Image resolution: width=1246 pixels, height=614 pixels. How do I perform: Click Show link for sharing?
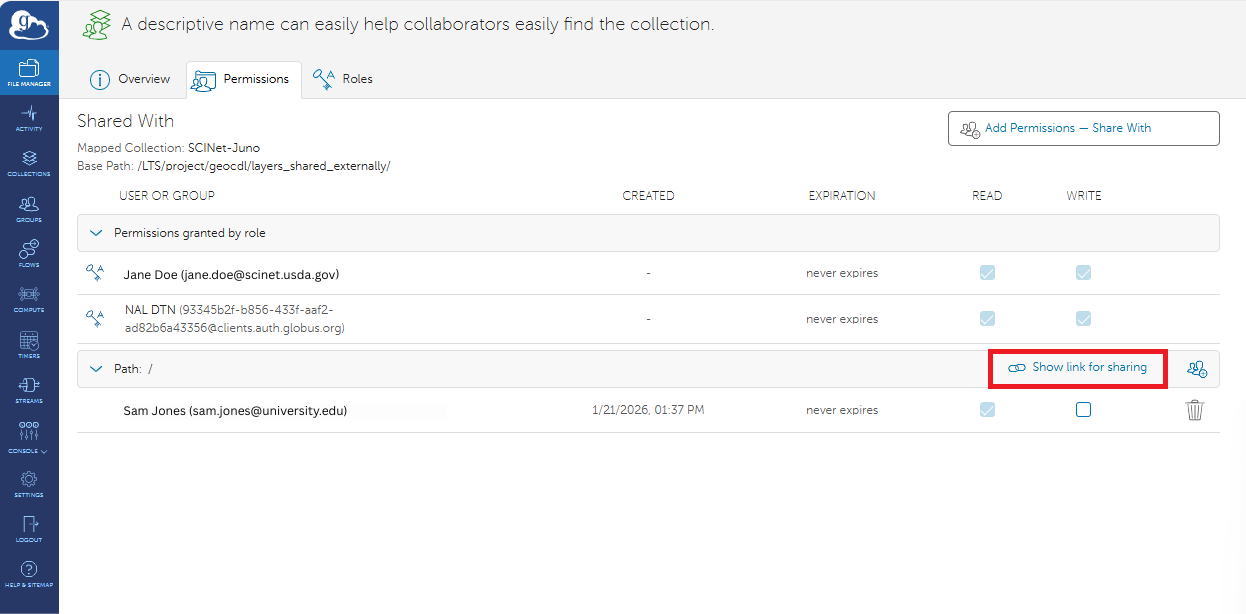pyautogui.click(x=1078, y=368)
